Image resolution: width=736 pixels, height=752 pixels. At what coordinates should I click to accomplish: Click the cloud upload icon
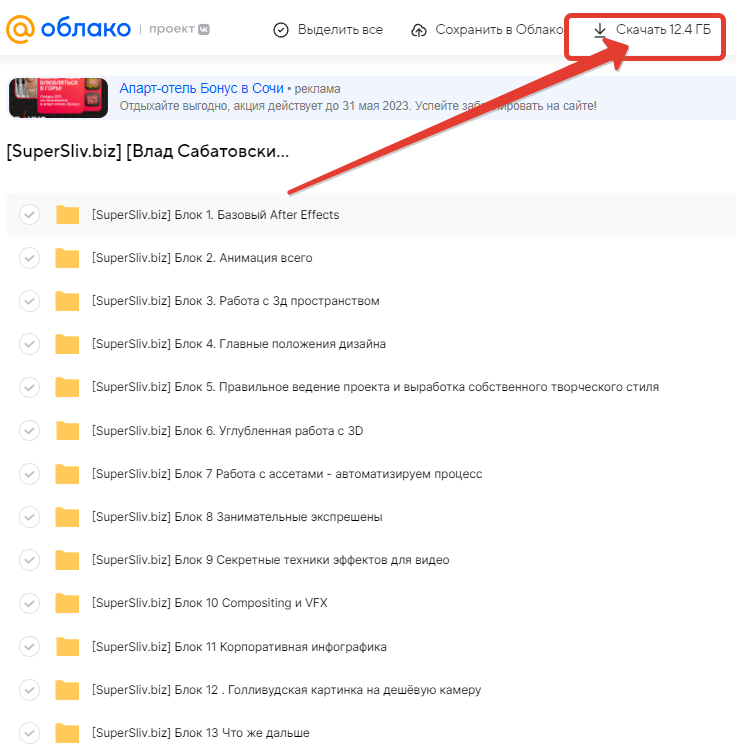click(x=419, y=30)
